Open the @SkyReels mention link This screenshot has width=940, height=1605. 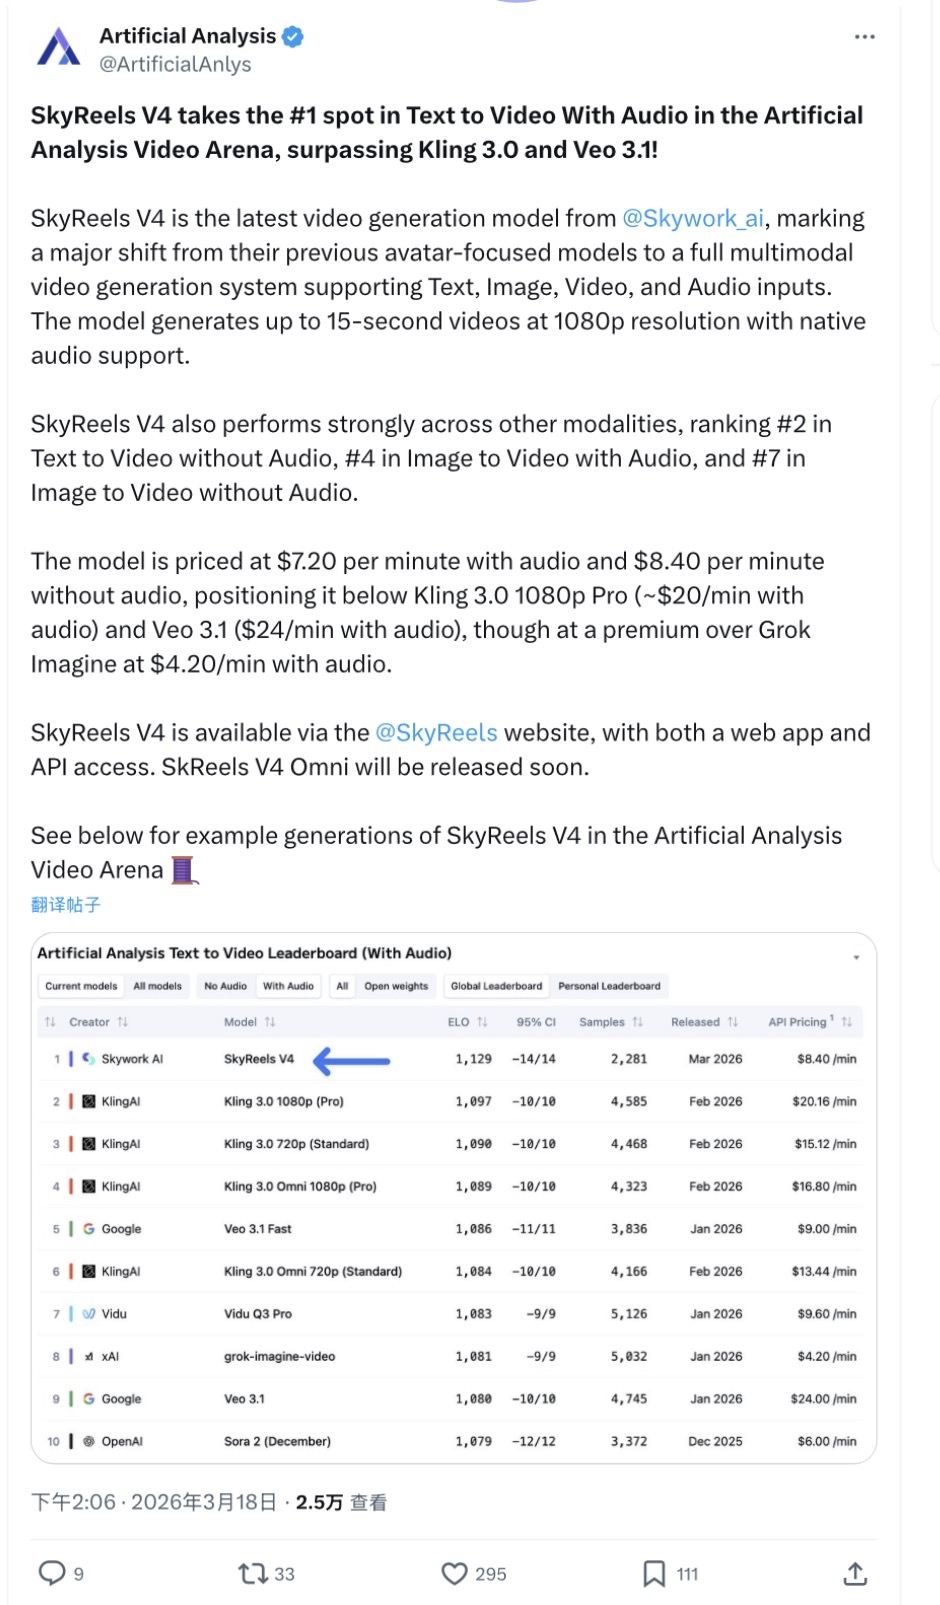click(436, 733)
